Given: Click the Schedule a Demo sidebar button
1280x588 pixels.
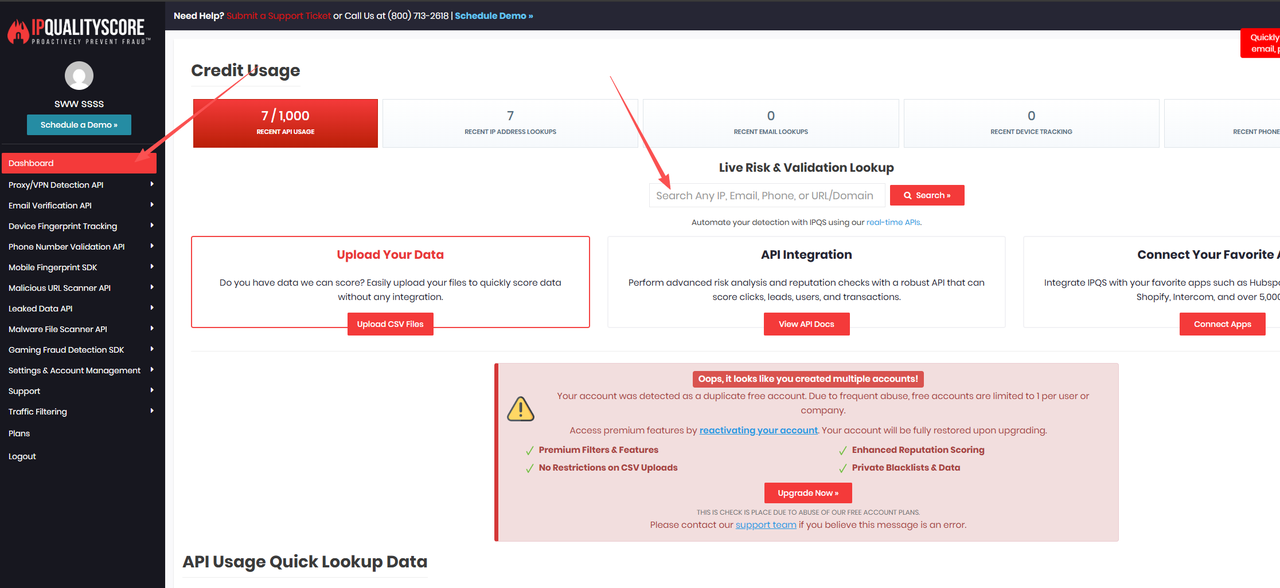Looking at the screenshot, I should [79, 125].
